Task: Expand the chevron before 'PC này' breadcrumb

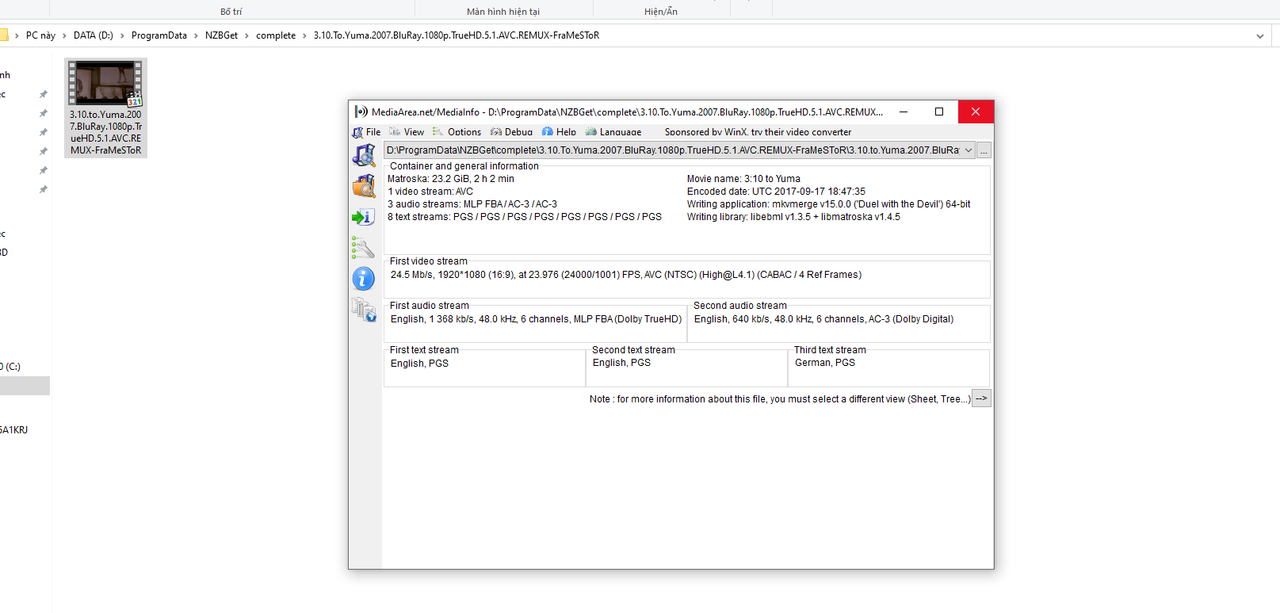Action: click(17, 35)
